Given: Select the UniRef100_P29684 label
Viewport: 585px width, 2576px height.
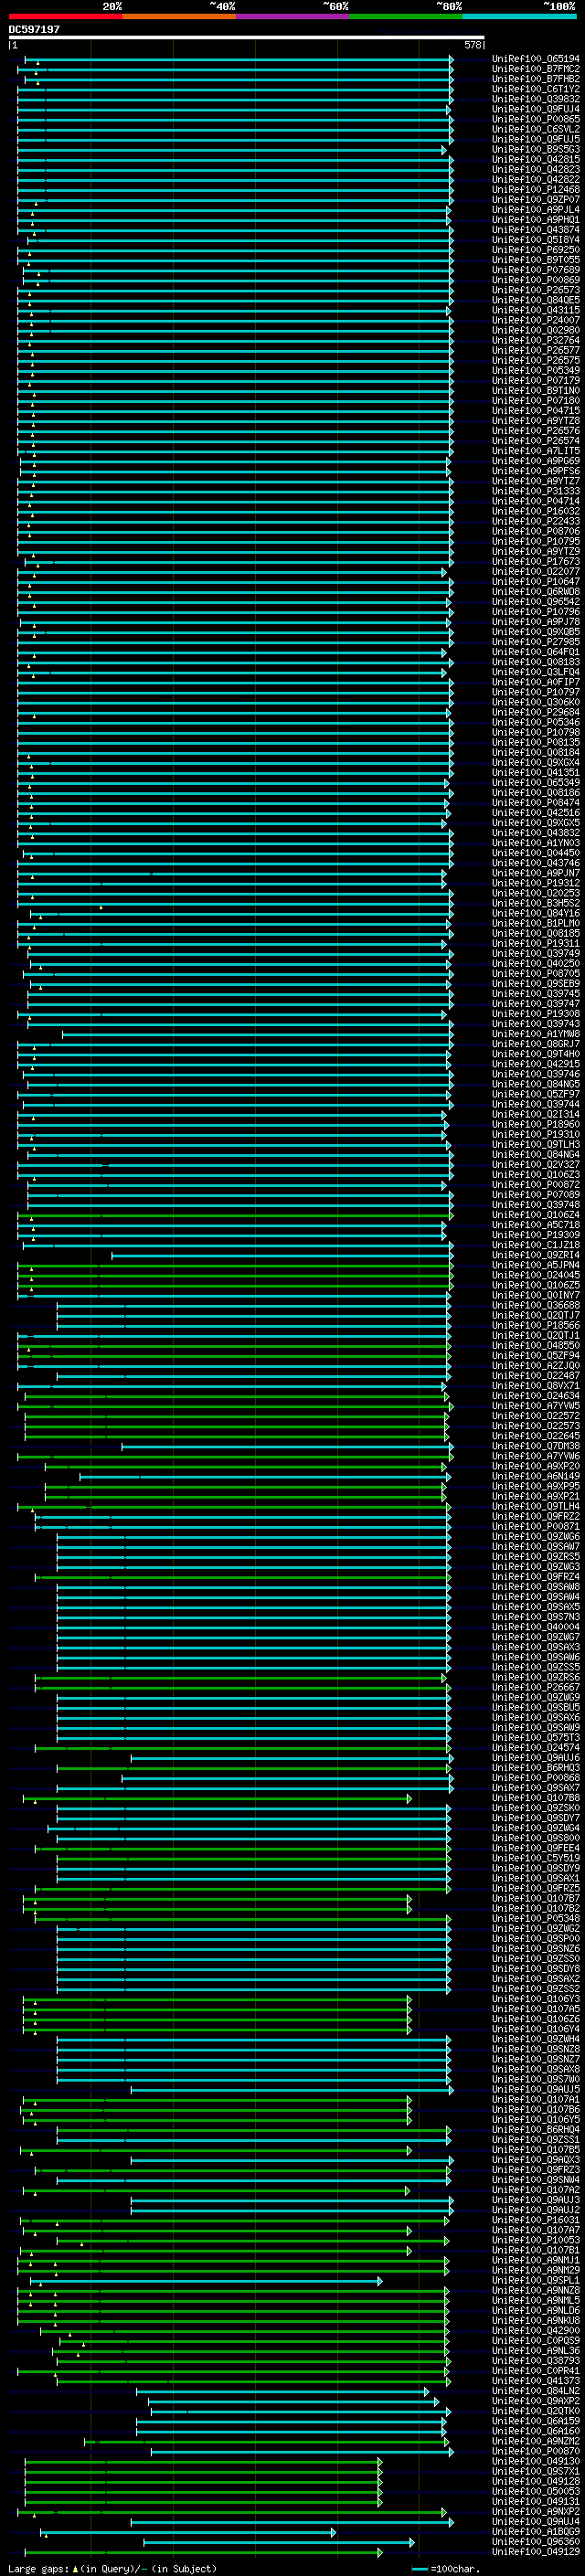Looking at the screenshot, I should click(536, 712).
